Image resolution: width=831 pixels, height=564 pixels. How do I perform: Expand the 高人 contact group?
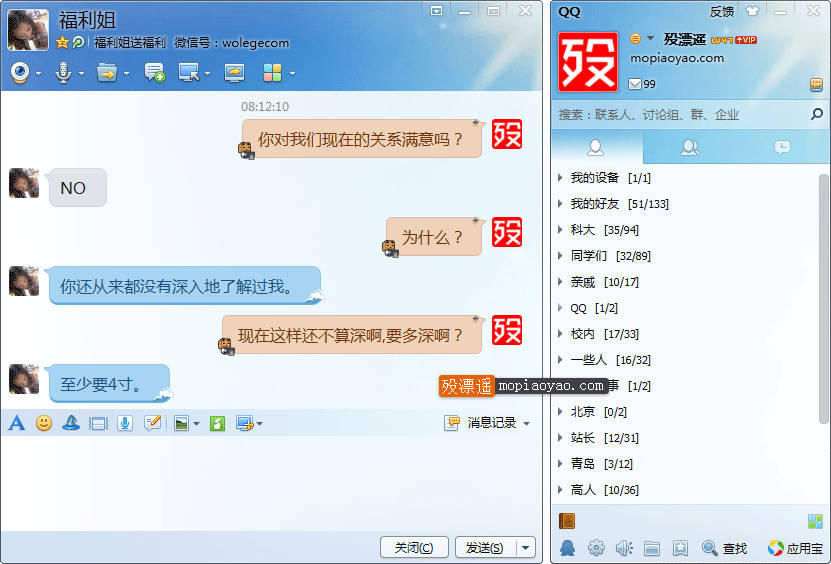point(560,490)
